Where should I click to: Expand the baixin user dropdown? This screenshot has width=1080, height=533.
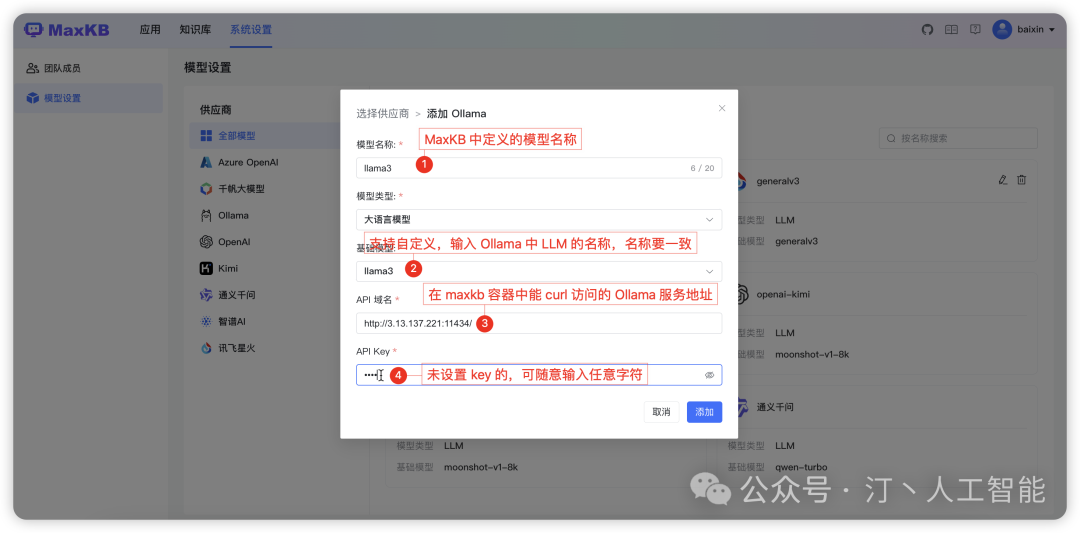click(1051, 30)
